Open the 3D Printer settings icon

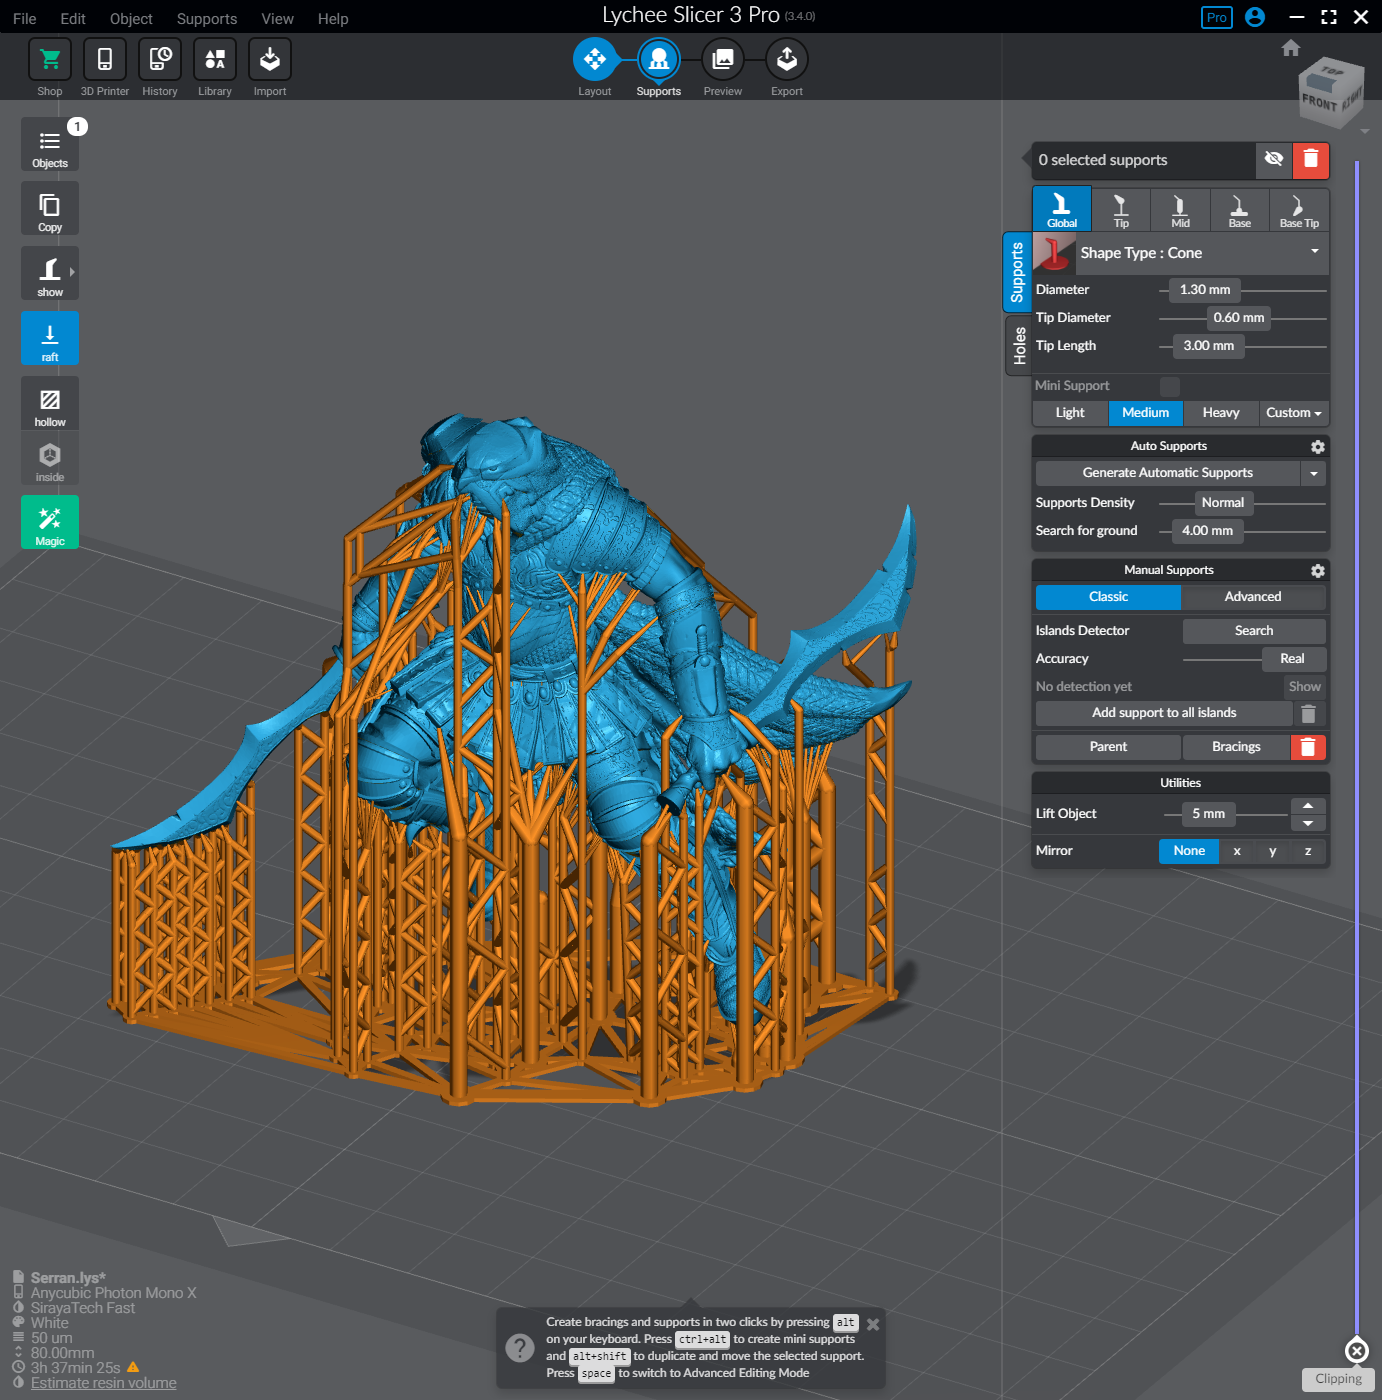click(x=105, y=60)
